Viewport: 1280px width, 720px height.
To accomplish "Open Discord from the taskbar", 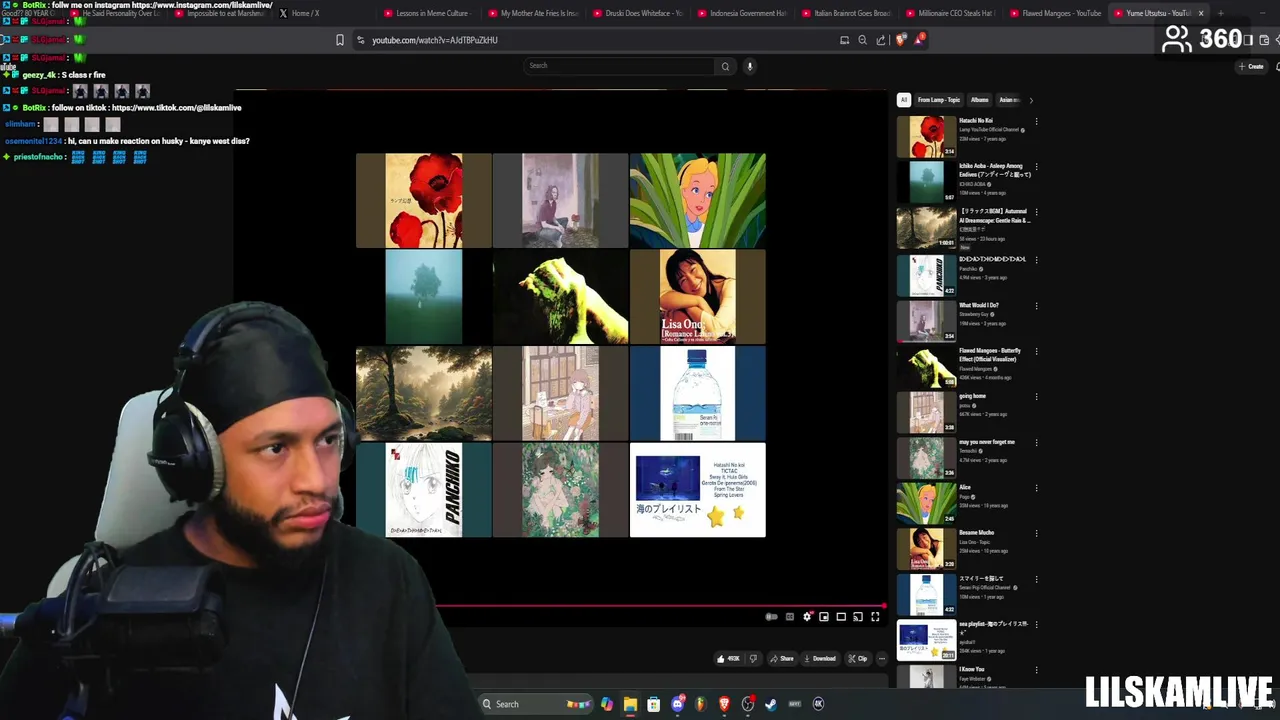I will (677, 704).
